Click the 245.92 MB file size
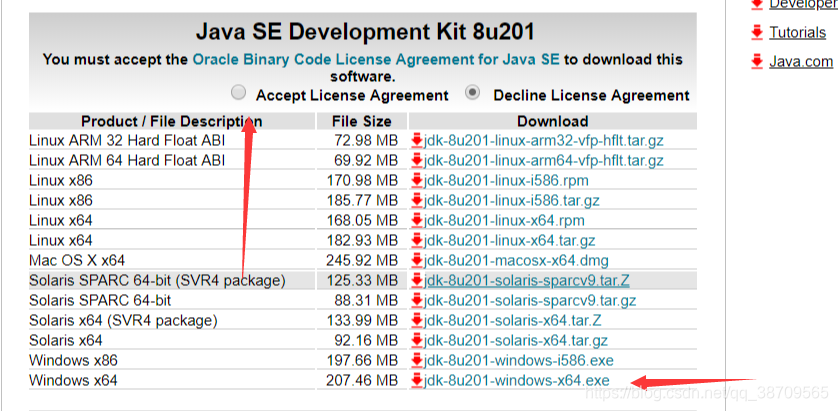This screenshot has width=838, height=411. point(362,260)
